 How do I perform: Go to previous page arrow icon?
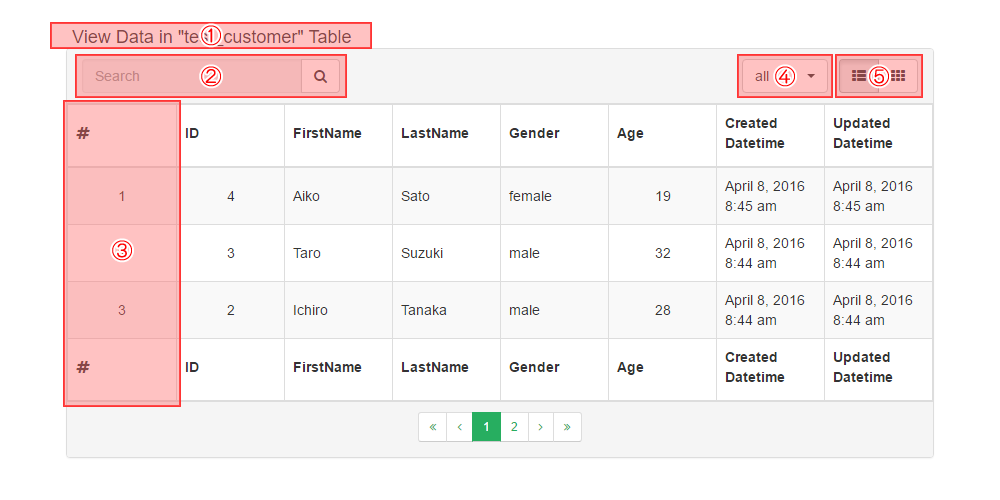click(x=459, y=427)
